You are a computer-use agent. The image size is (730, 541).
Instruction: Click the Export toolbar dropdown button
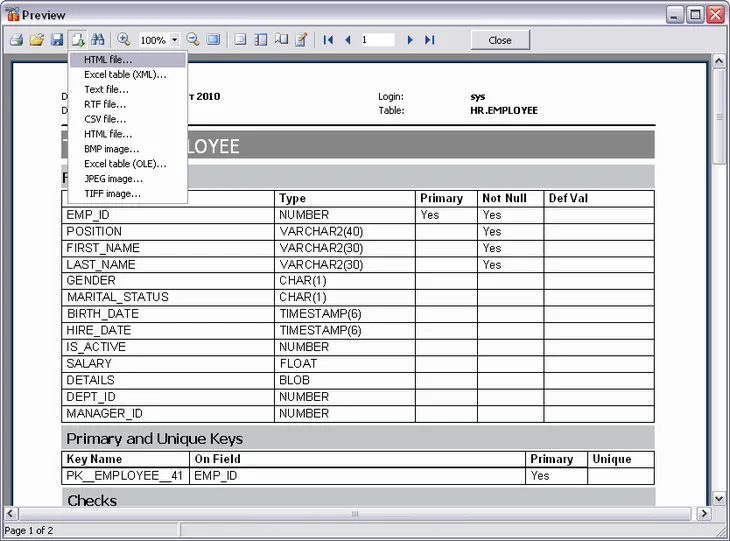[77, 40]
